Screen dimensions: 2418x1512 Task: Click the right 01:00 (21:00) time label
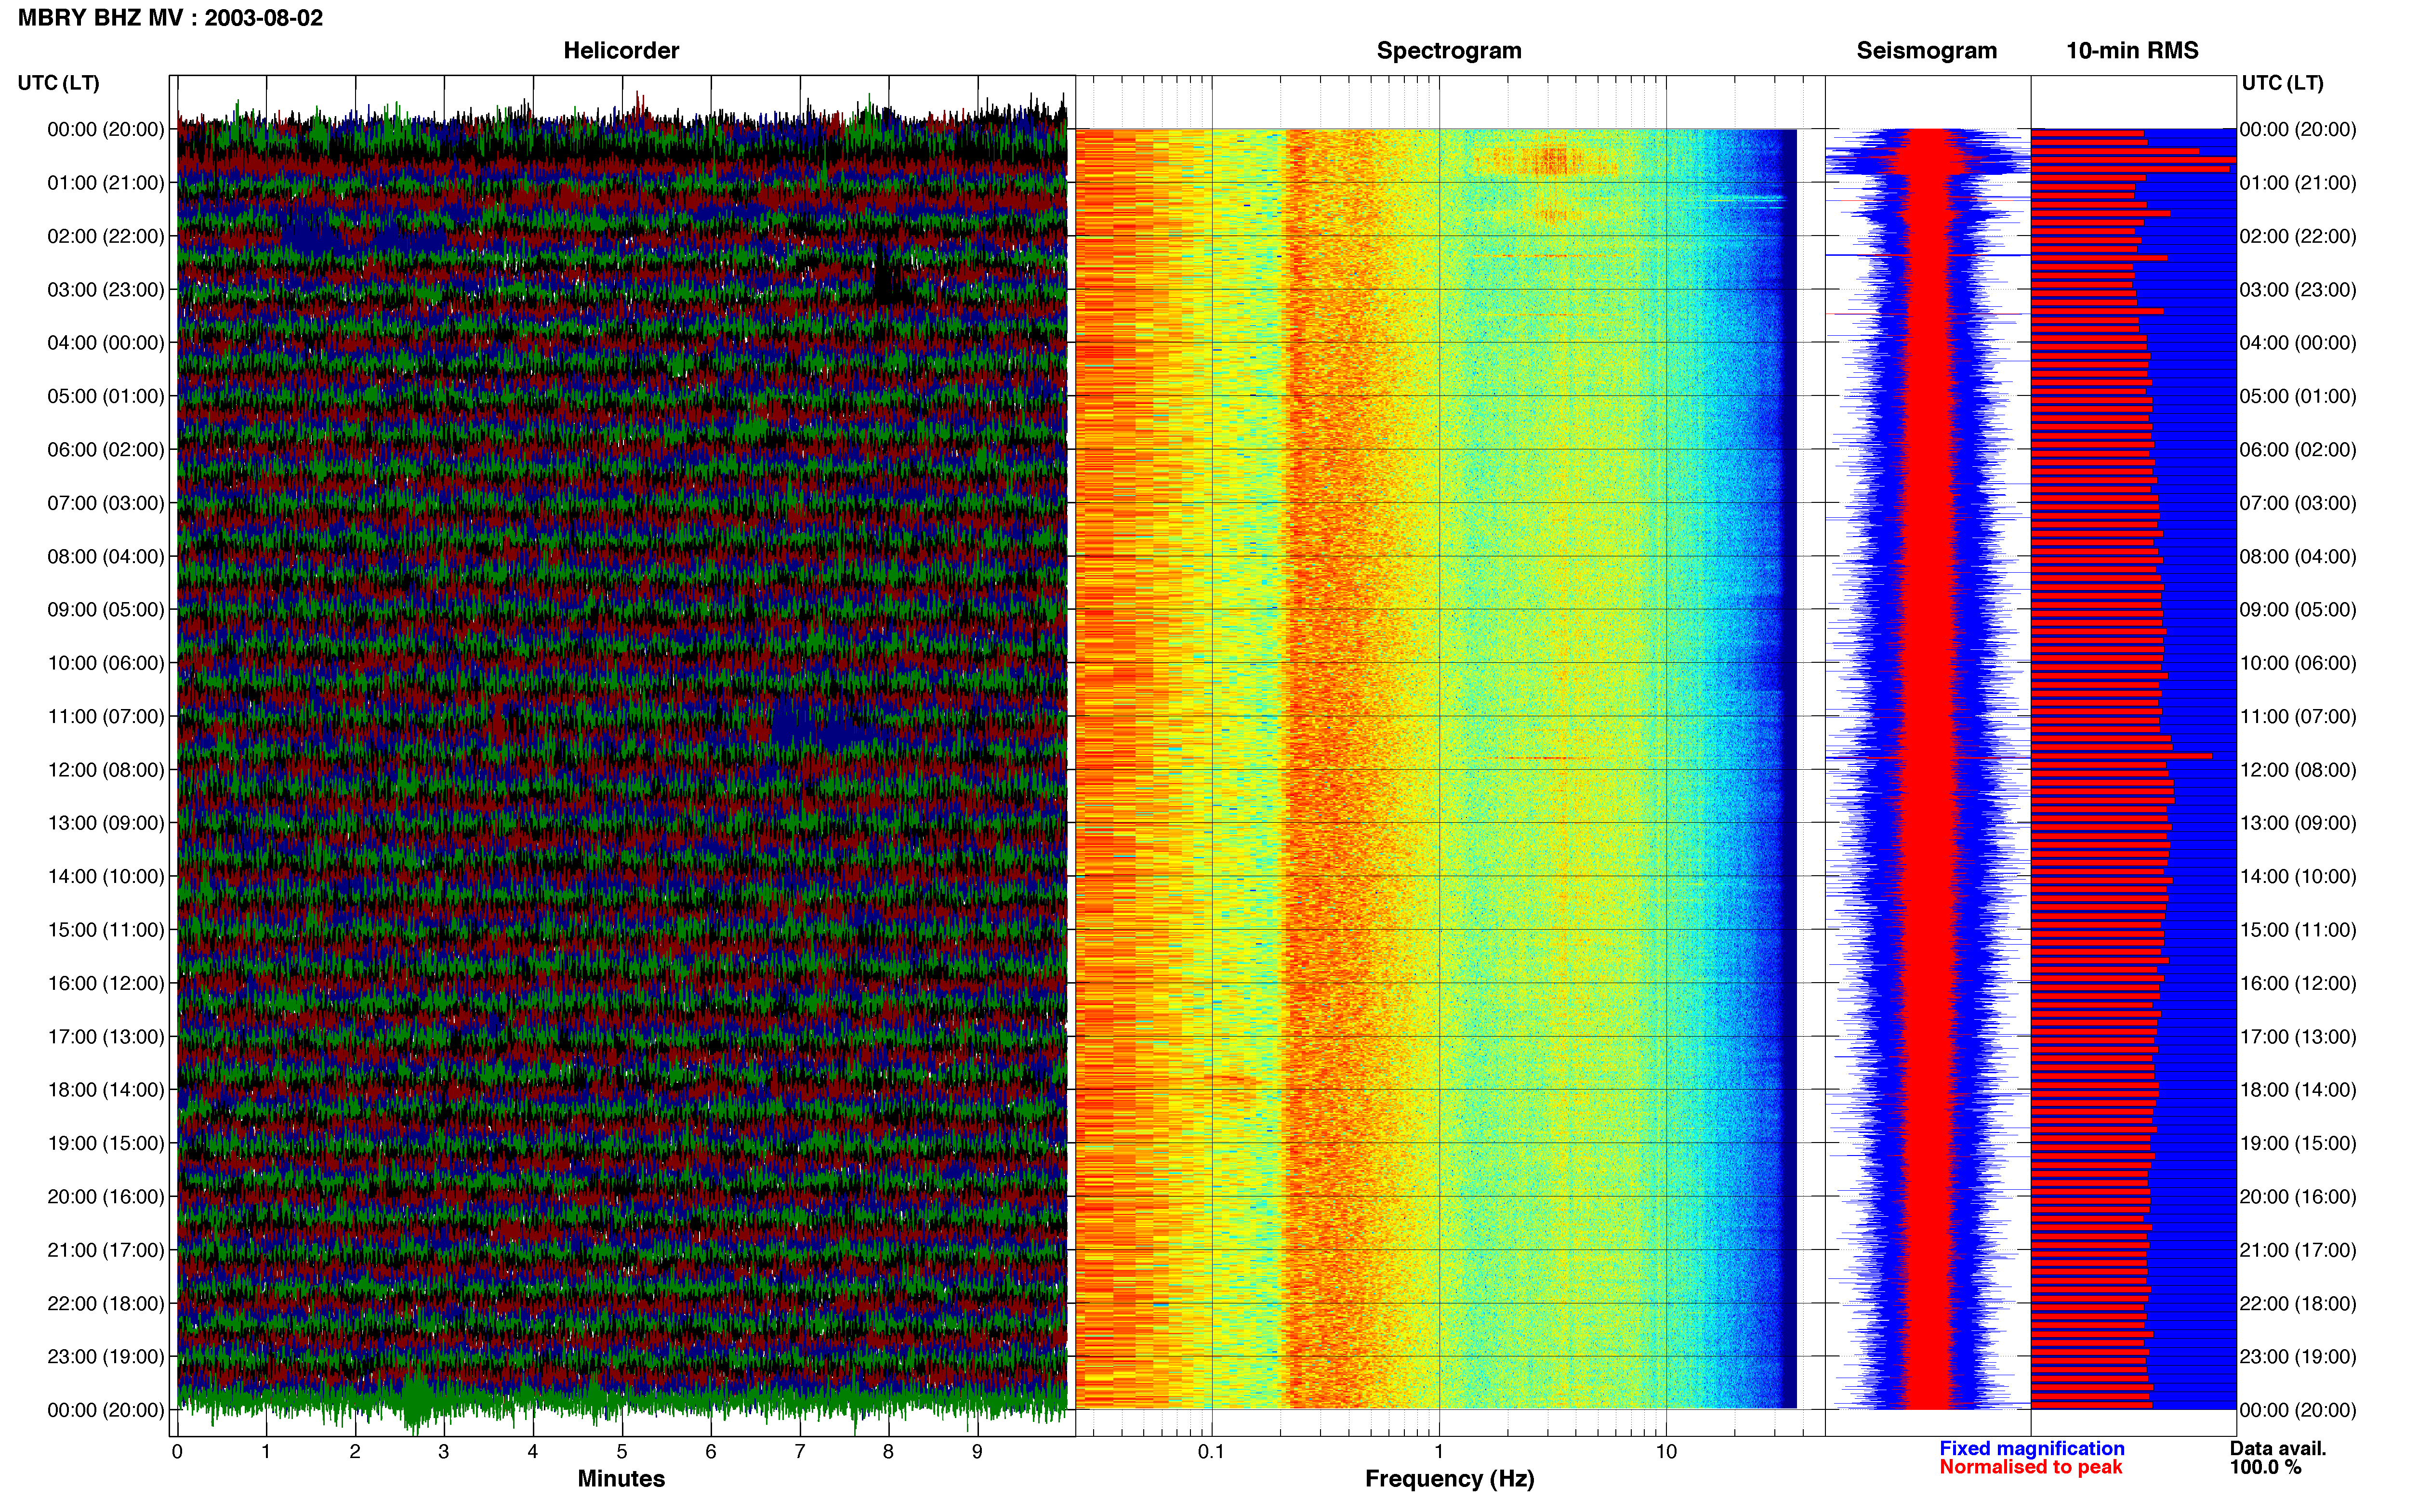click(2298, 182)
